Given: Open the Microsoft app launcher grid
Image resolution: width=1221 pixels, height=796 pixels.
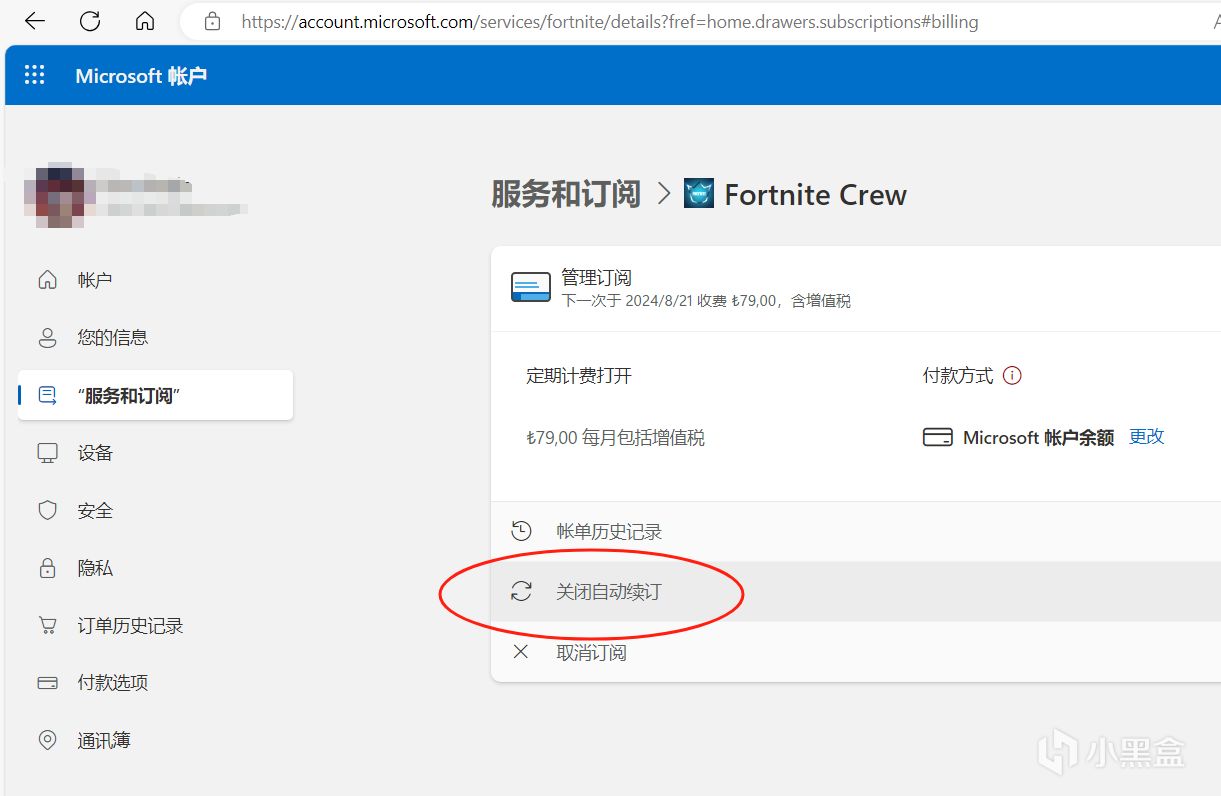Looking at the screenshot, I should tap(35, 75).
